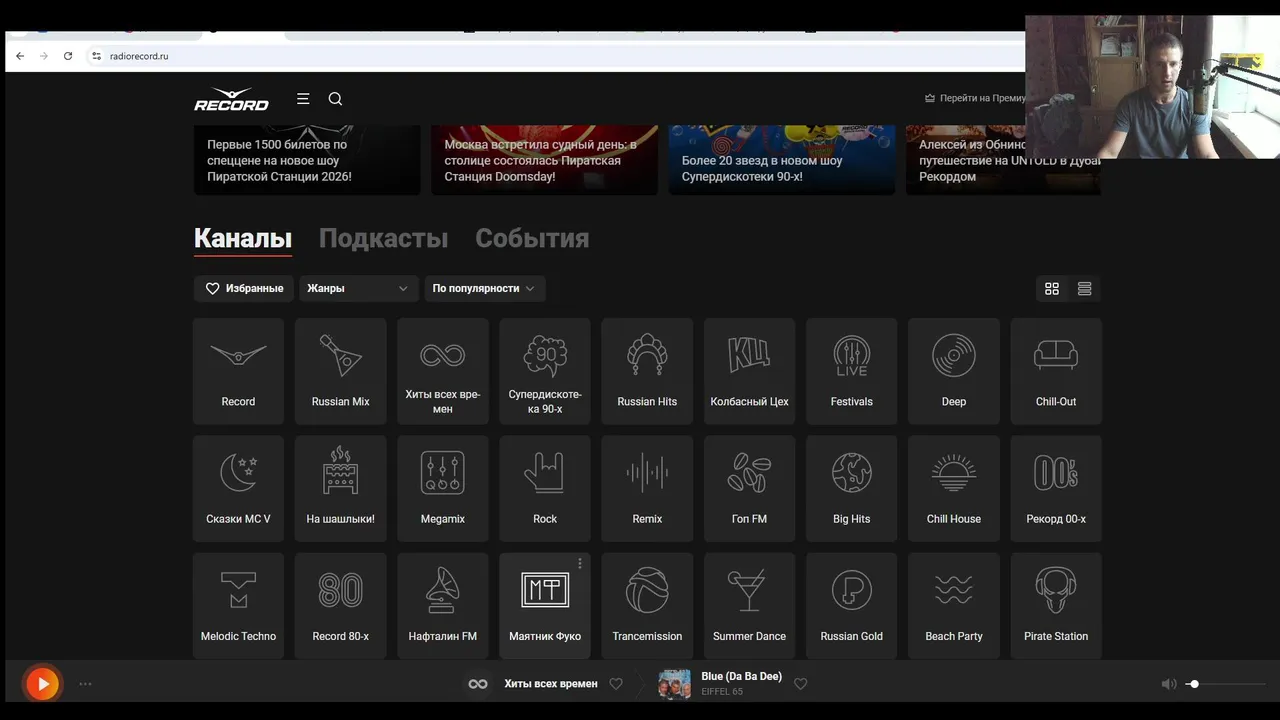Open the Record channel tile
Screen dimensions: 1280x720
point(238,371)
